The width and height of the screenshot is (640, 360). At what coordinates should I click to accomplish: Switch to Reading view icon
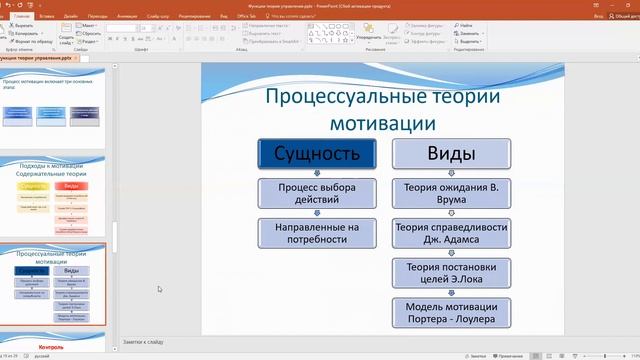click(562, 356)
